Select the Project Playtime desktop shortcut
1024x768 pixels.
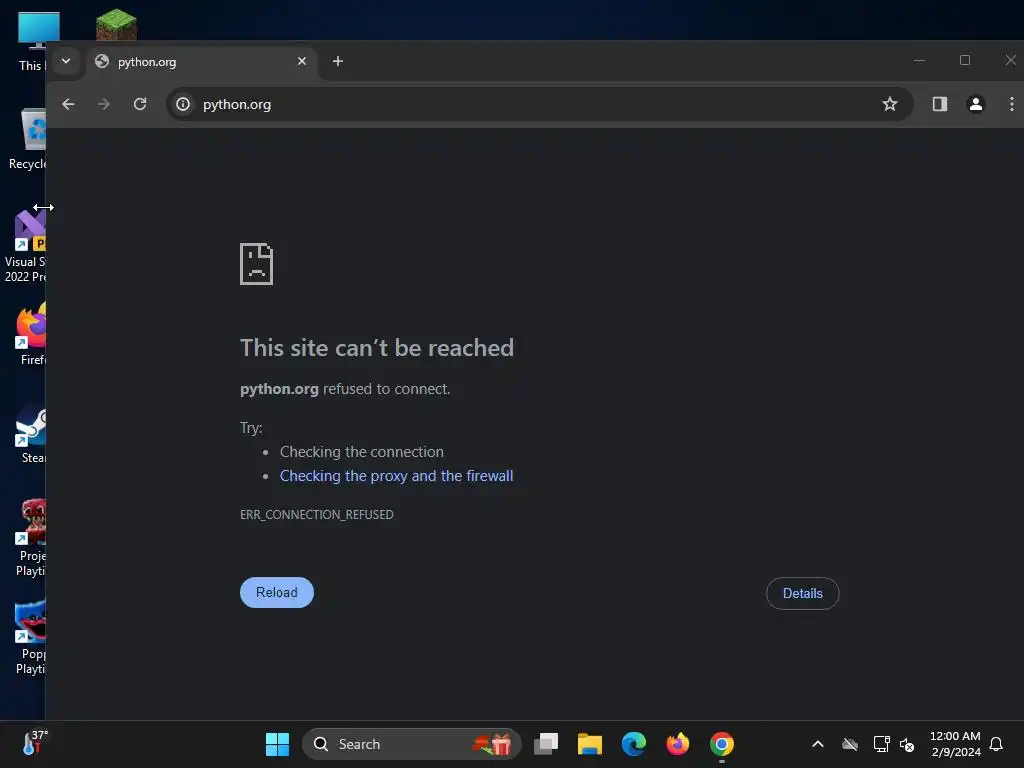tap(30, 538)
